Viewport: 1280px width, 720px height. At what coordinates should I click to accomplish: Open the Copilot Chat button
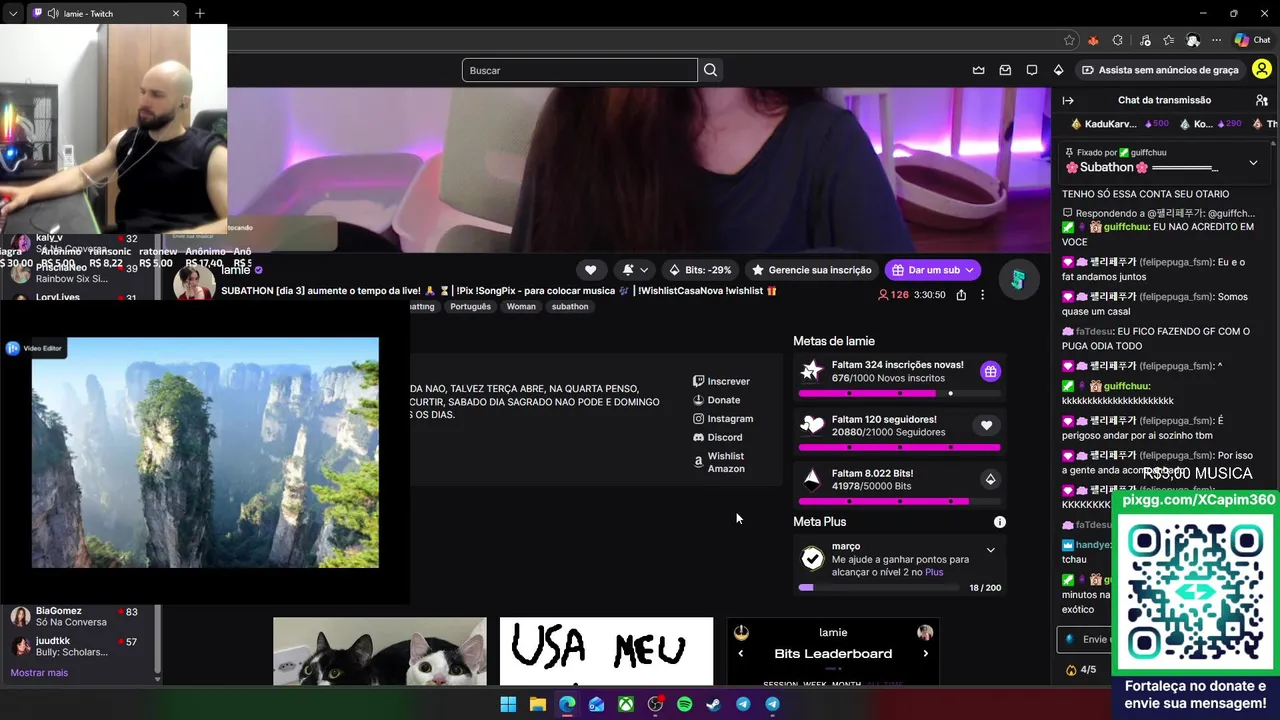coord(1252,40)
